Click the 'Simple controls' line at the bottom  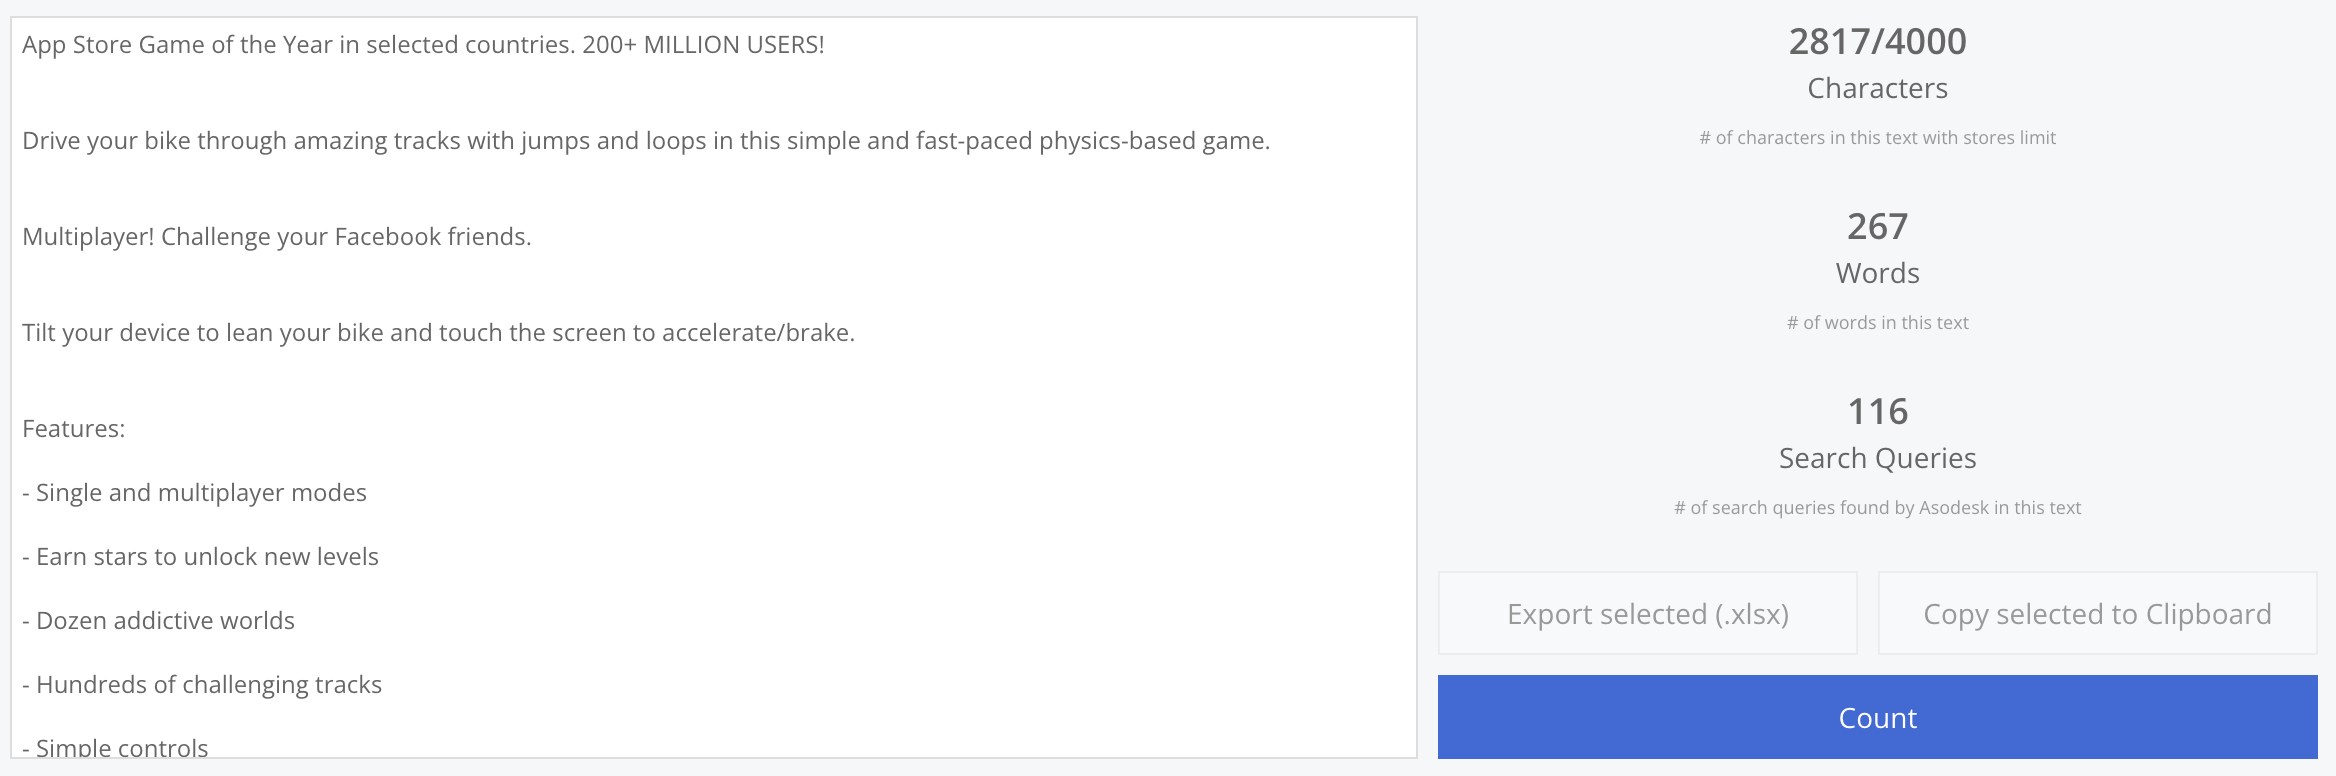click(116, 747)
